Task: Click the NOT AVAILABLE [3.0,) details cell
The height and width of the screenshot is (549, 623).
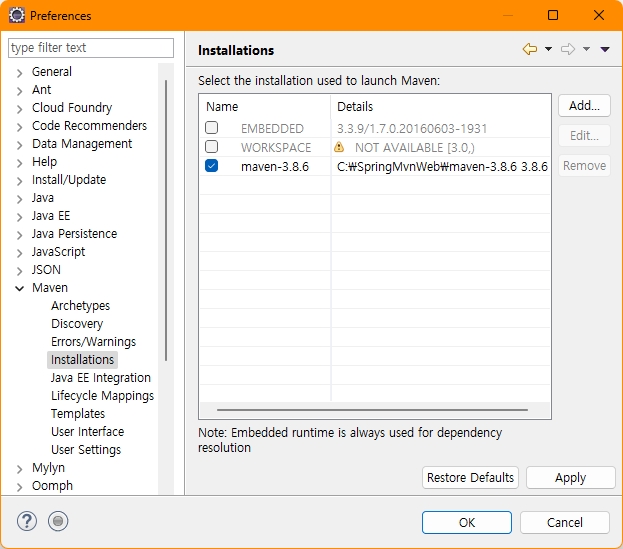Action: (x=415, y=147)
